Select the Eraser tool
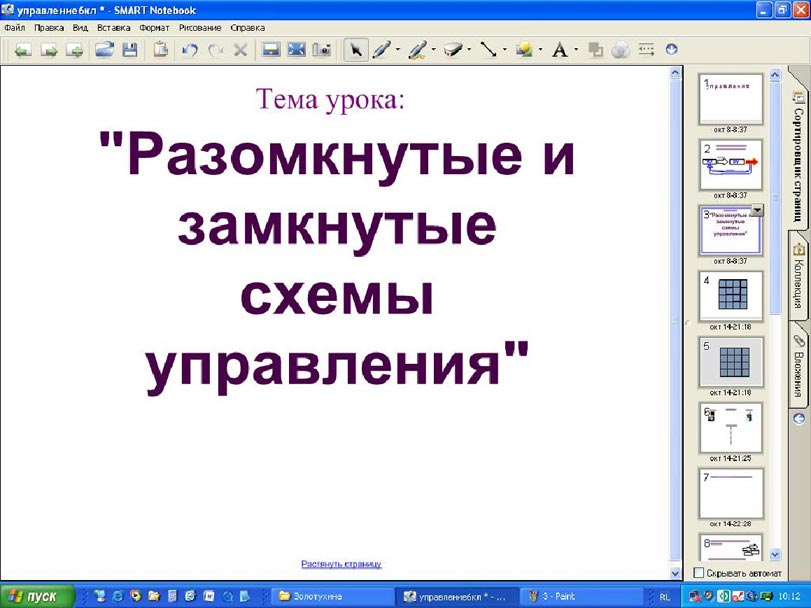The width and height of the screenshot is (811, 608). coord(451,49)
